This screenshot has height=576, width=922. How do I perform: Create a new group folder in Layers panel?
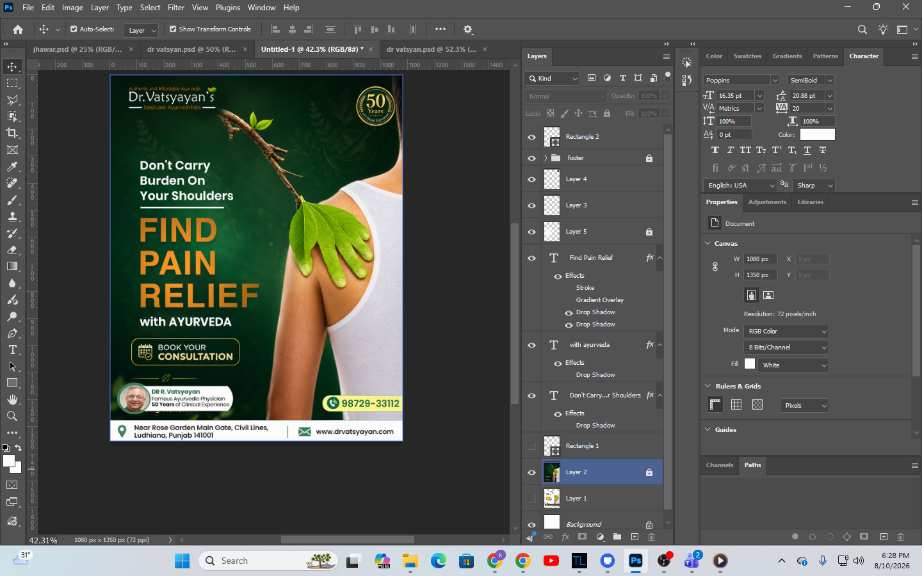[617, 537]
